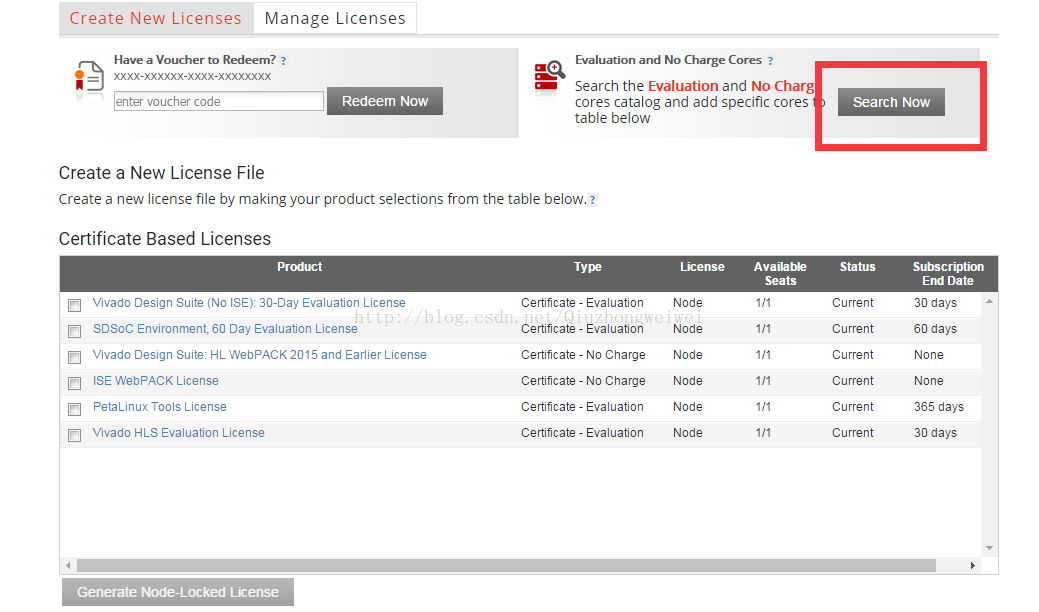Check Vivado HLS Evaluation License checkbox
1039x612 pixels.
click(x=74, y=435)
